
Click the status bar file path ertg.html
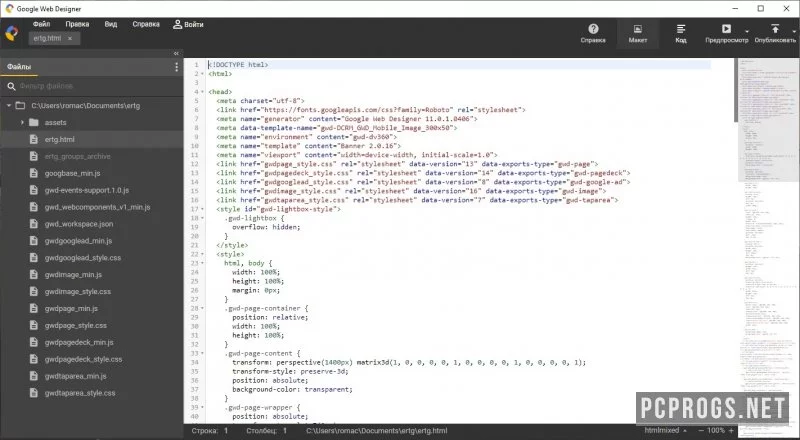click(377, 431)
